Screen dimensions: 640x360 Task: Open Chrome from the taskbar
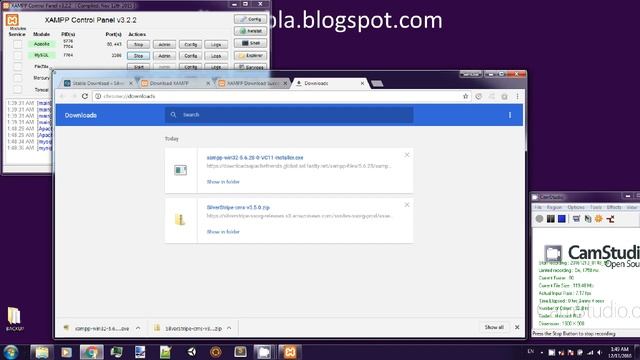[91, 352]
